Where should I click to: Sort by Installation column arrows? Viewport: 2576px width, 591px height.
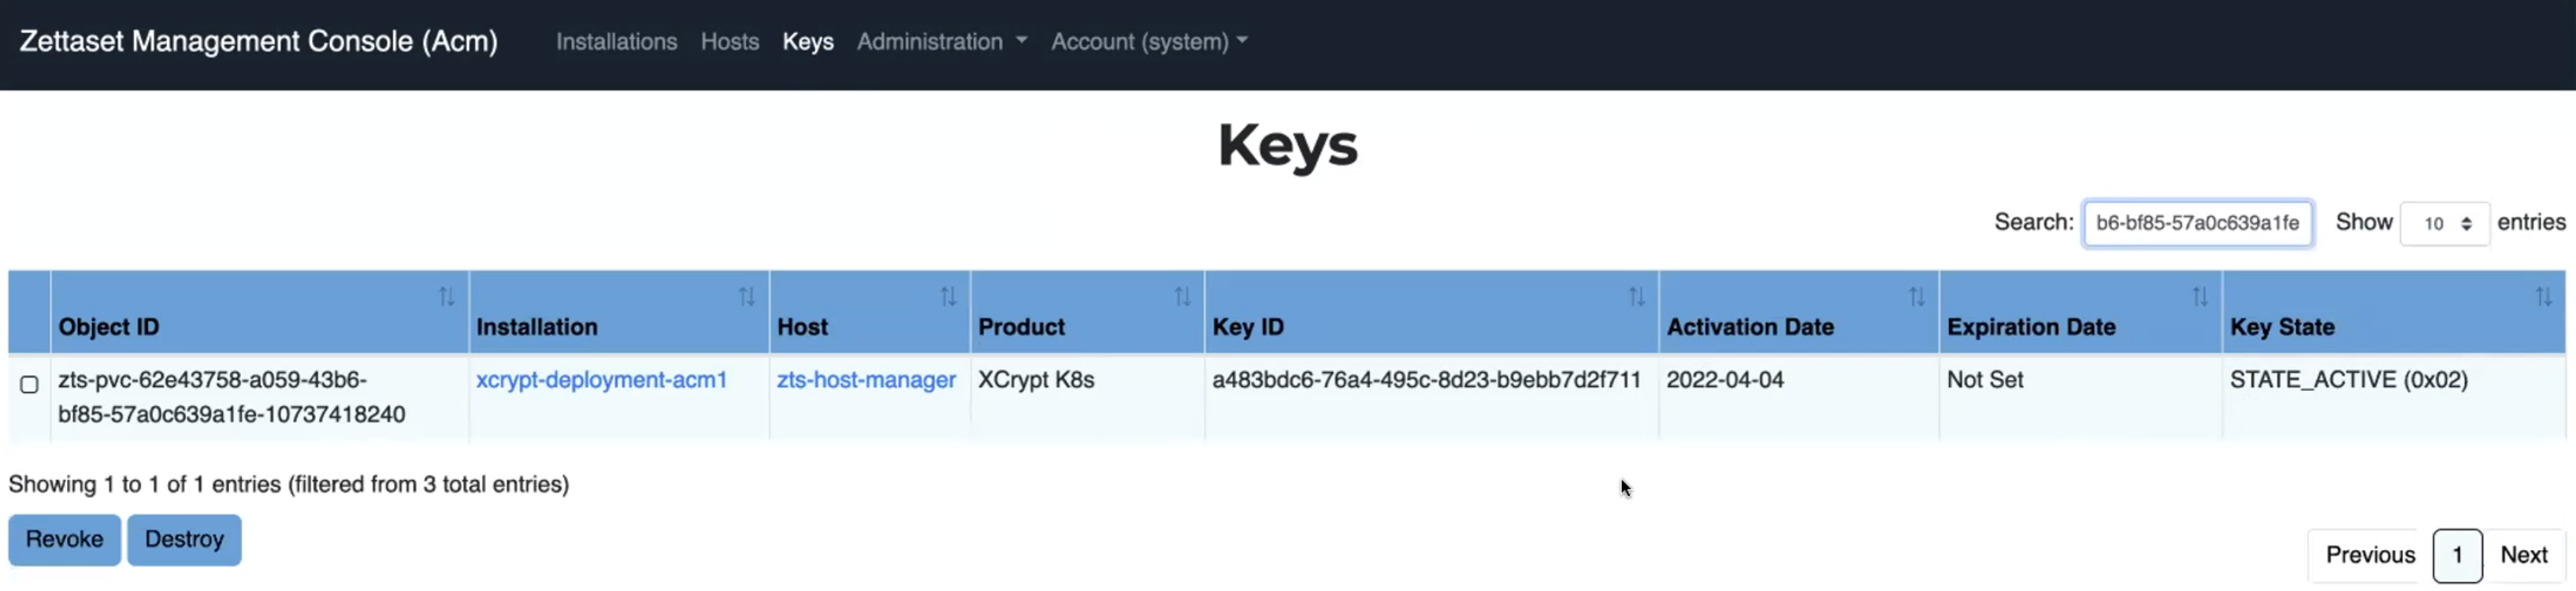747,297
